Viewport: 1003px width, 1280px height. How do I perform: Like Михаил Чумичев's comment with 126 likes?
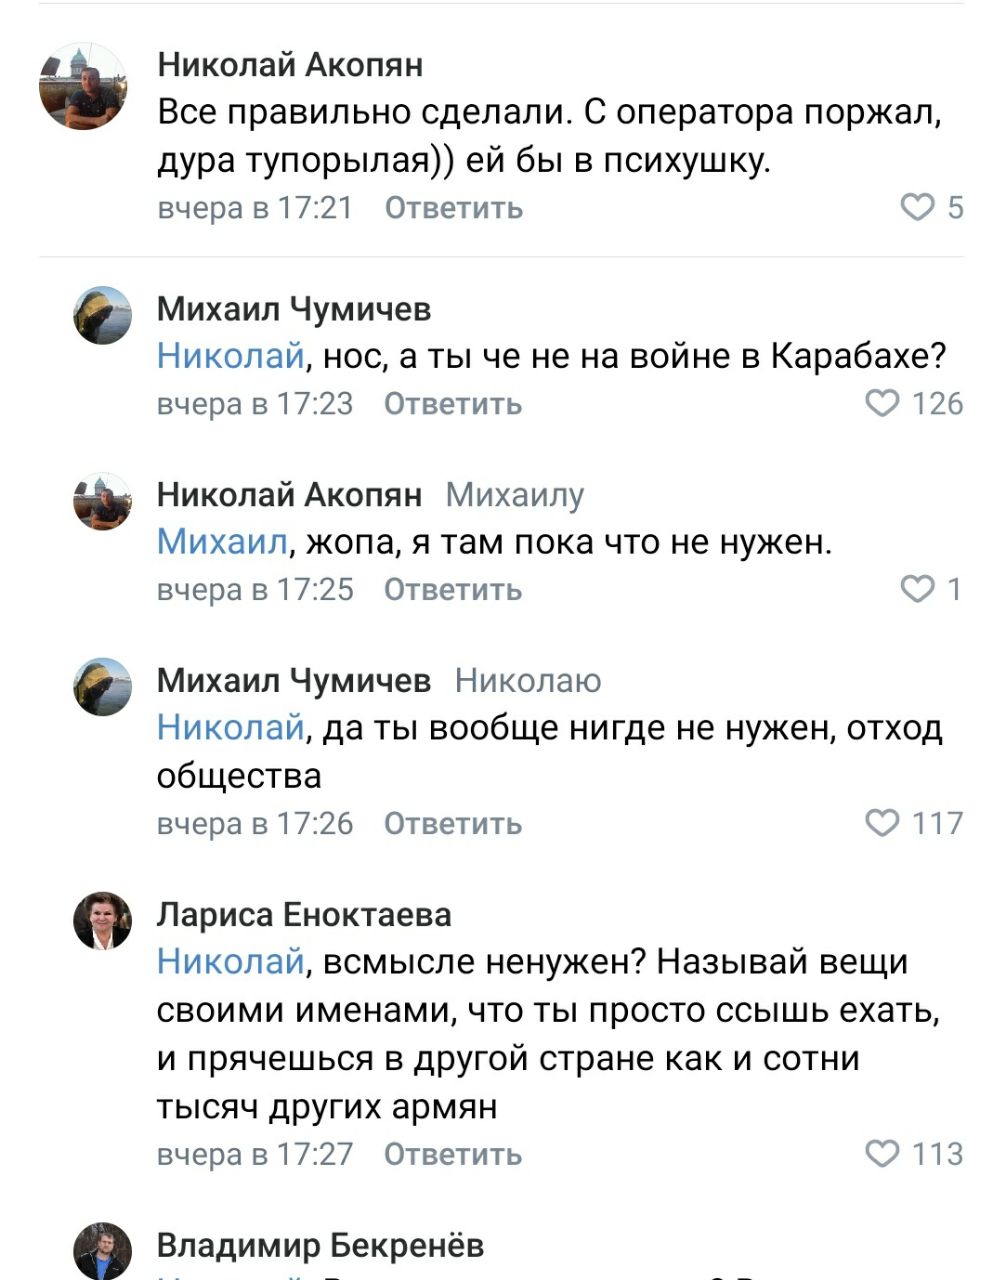click(x=882, y=403)
